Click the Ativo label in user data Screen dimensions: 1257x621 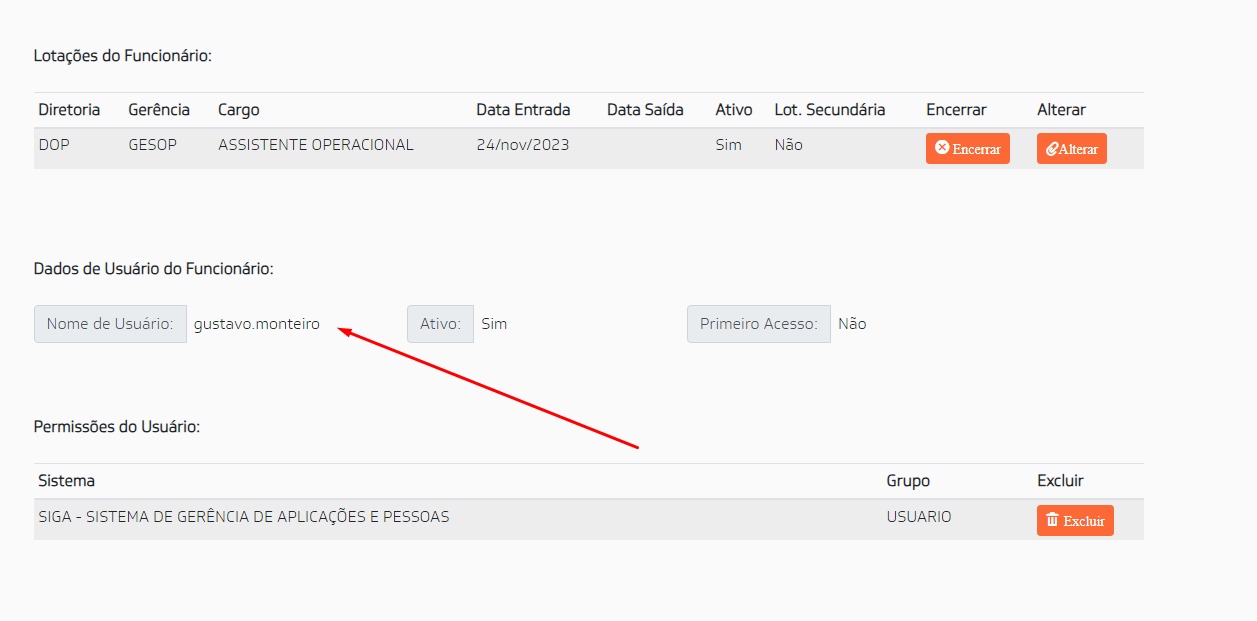tap(440, 324)
